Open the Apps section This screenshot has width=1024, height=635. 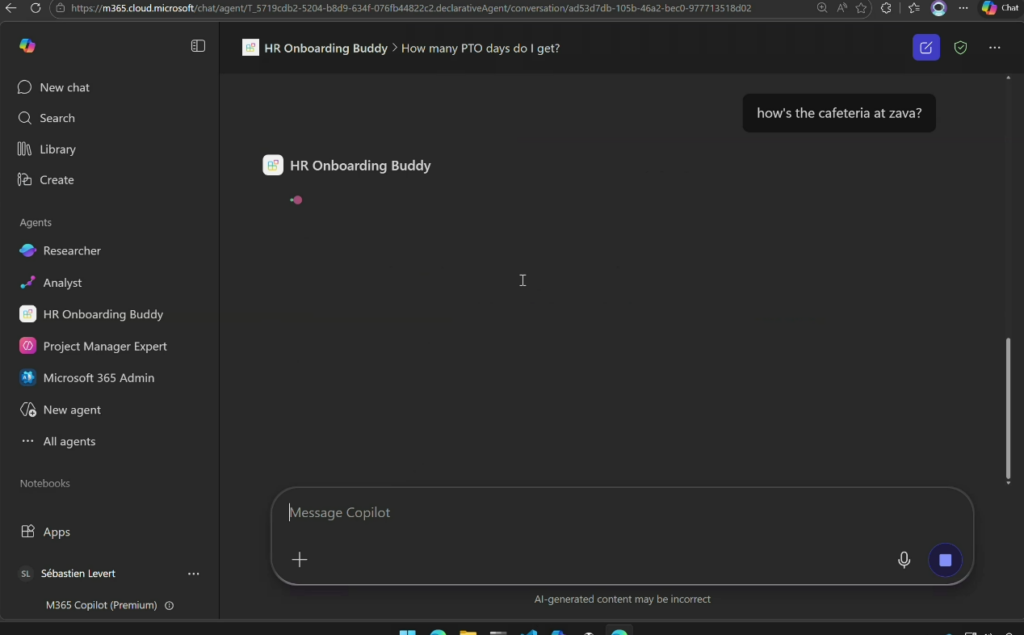[x=45, y=532]
